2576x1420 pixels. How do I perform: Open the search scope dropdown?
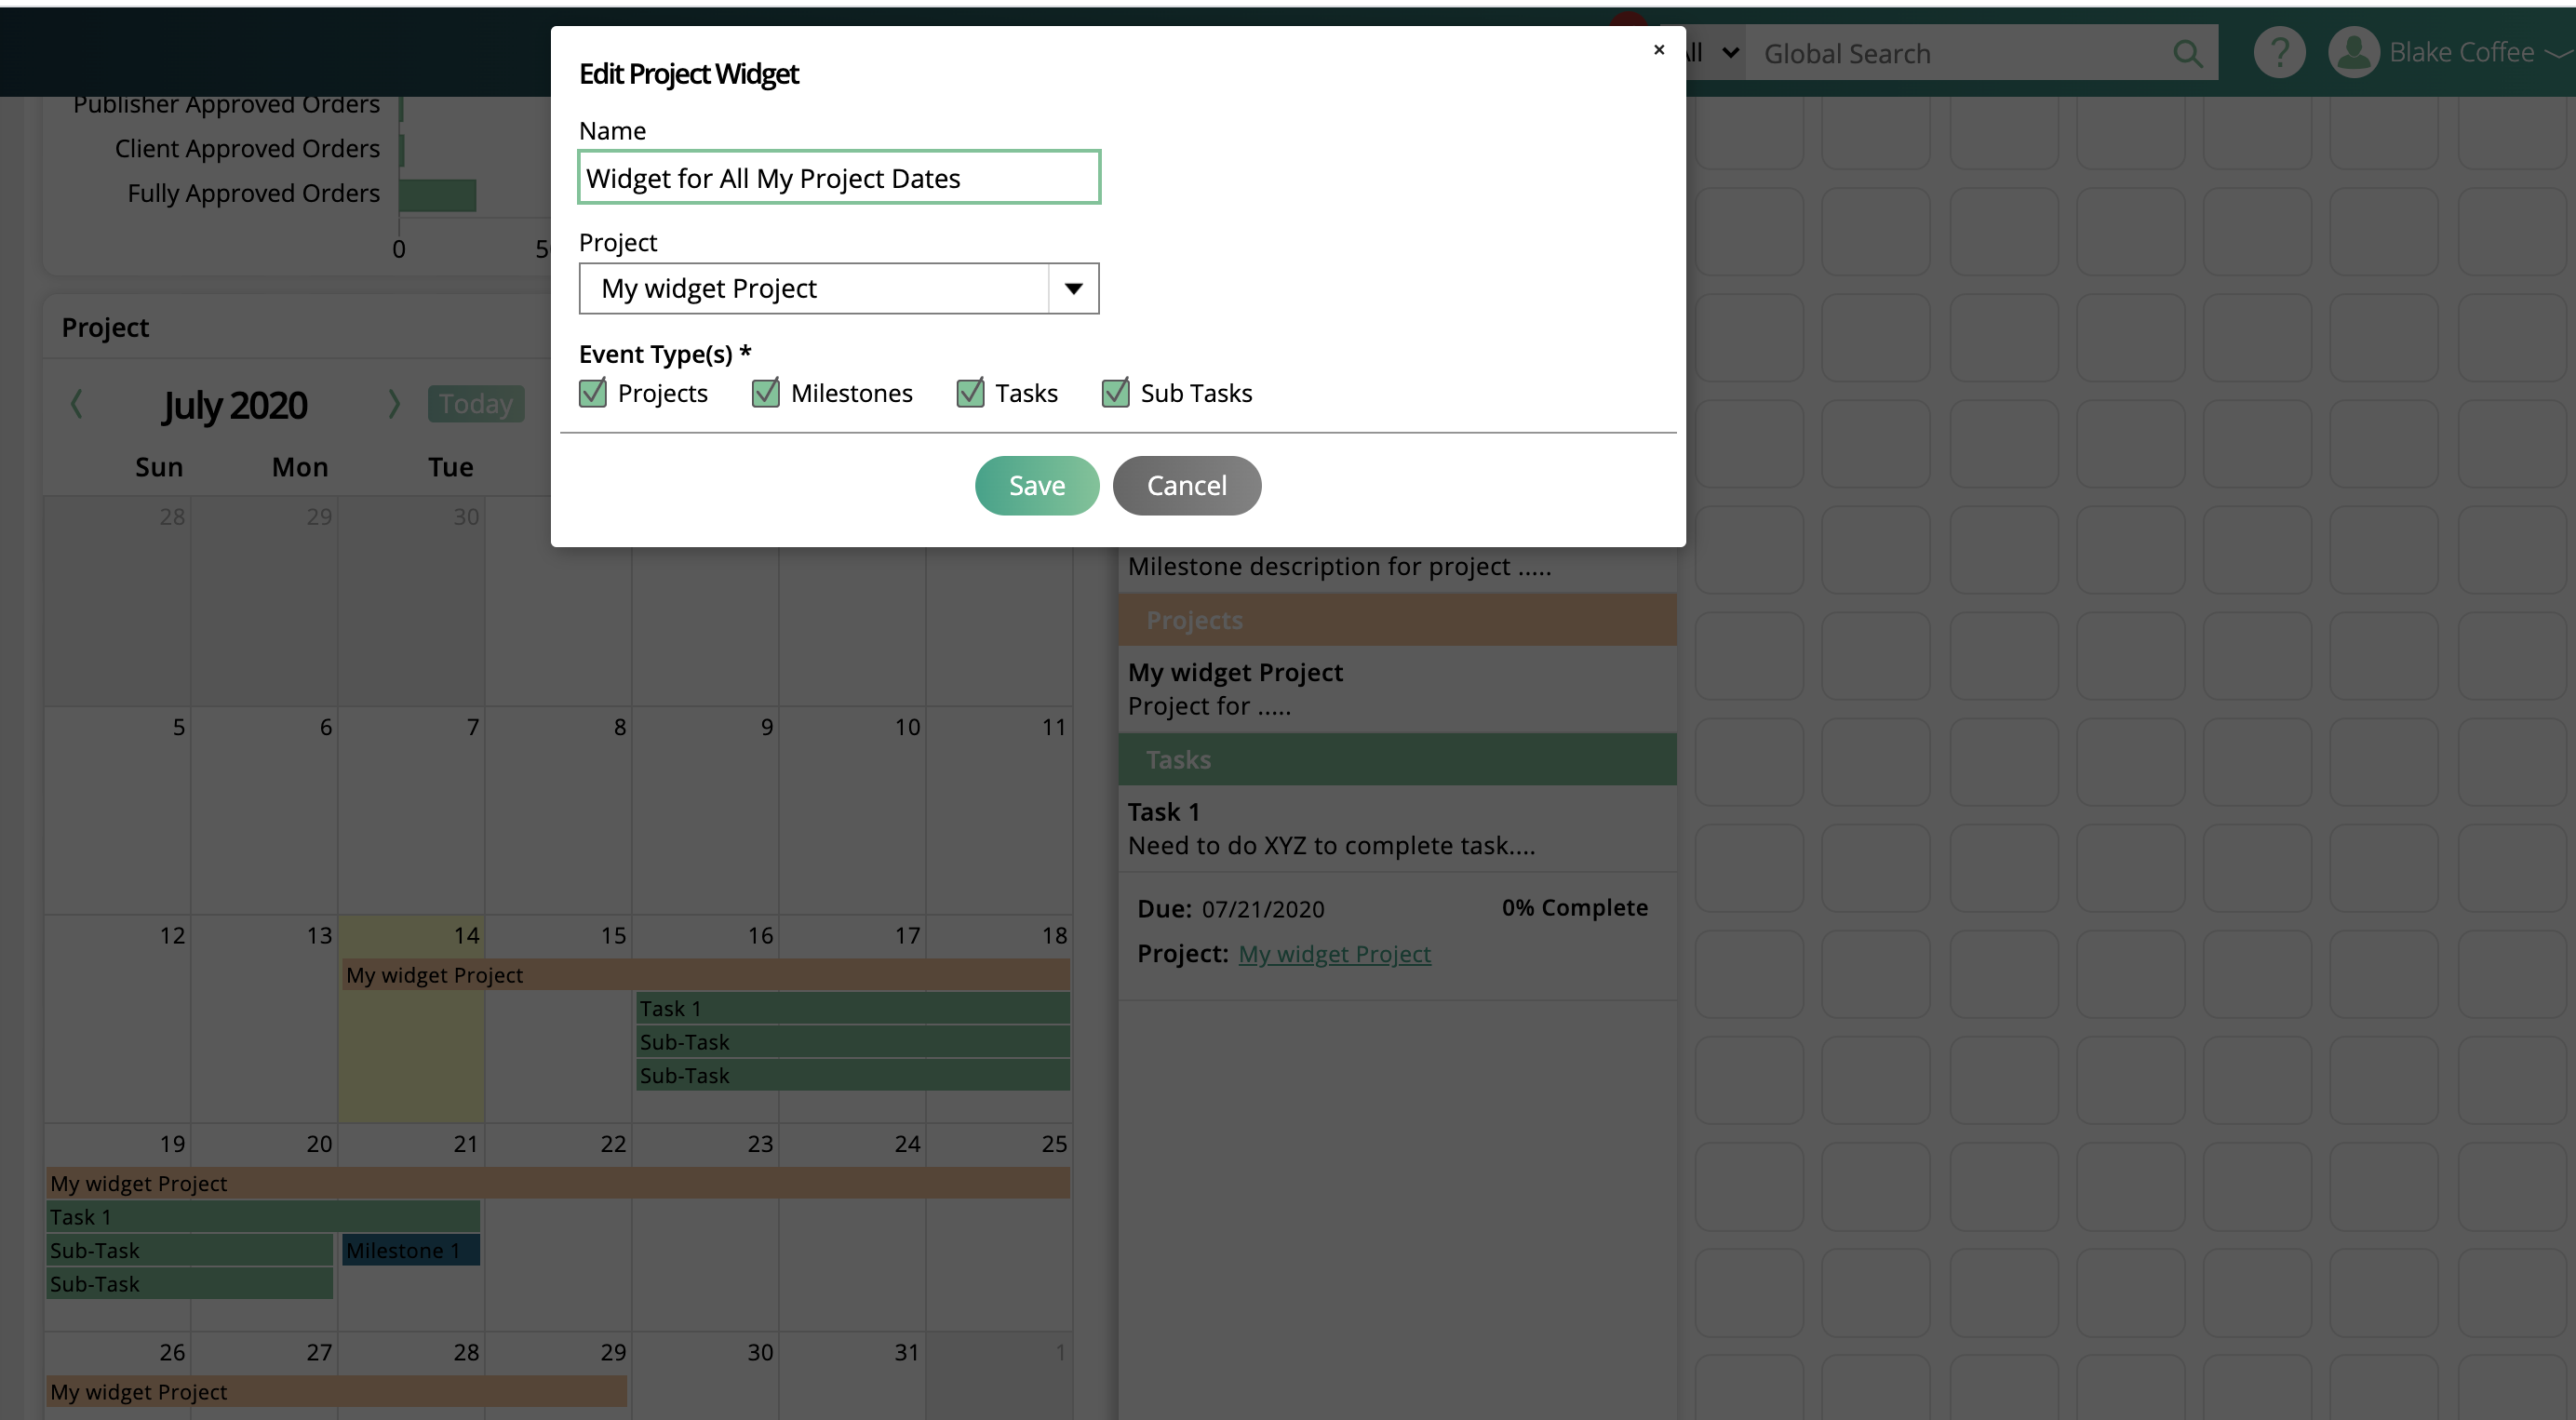click(x=1712, y=52)
